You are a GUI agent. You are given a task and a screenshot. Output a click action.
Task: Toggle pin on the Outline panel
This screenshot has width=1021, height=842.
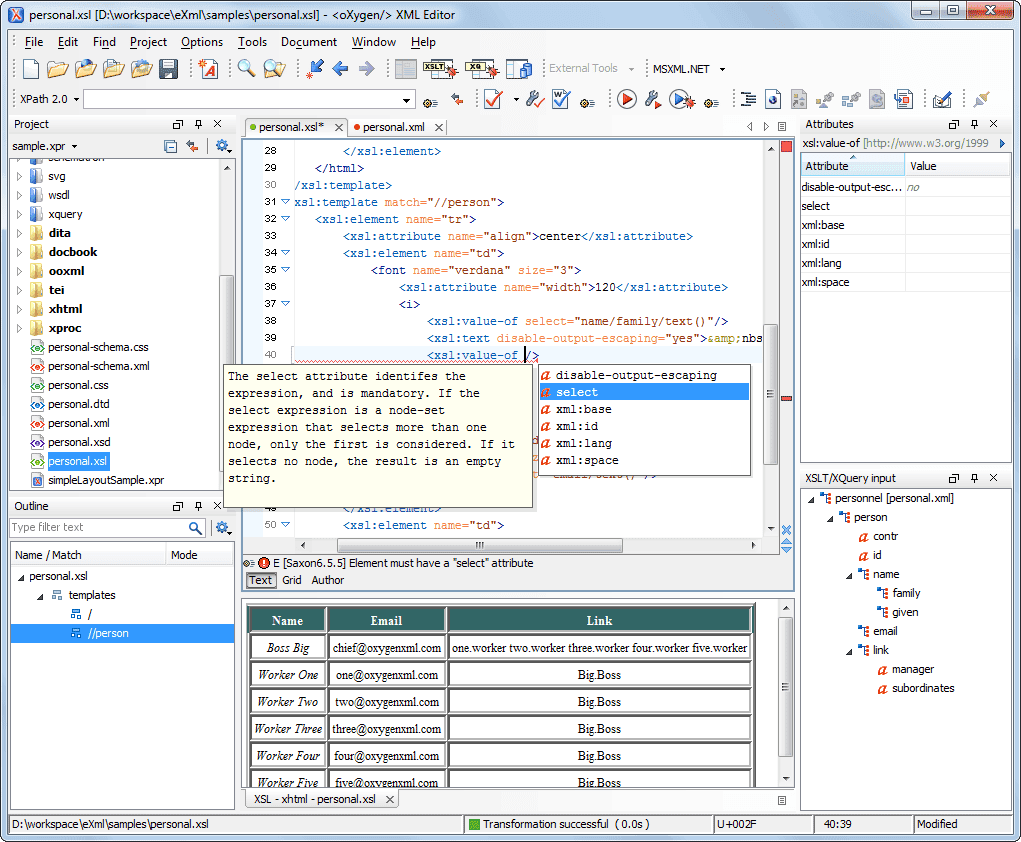click(x=198, y=506)
